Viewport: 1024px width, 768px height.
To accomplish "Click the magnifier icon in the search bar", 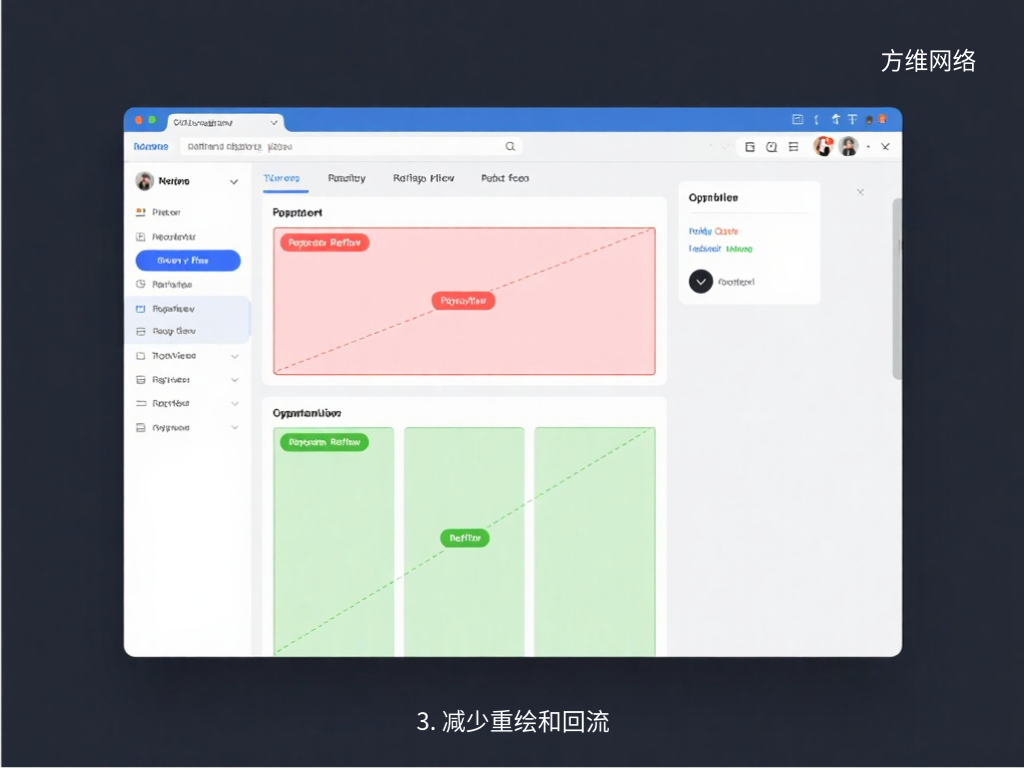I will point(510,147).
